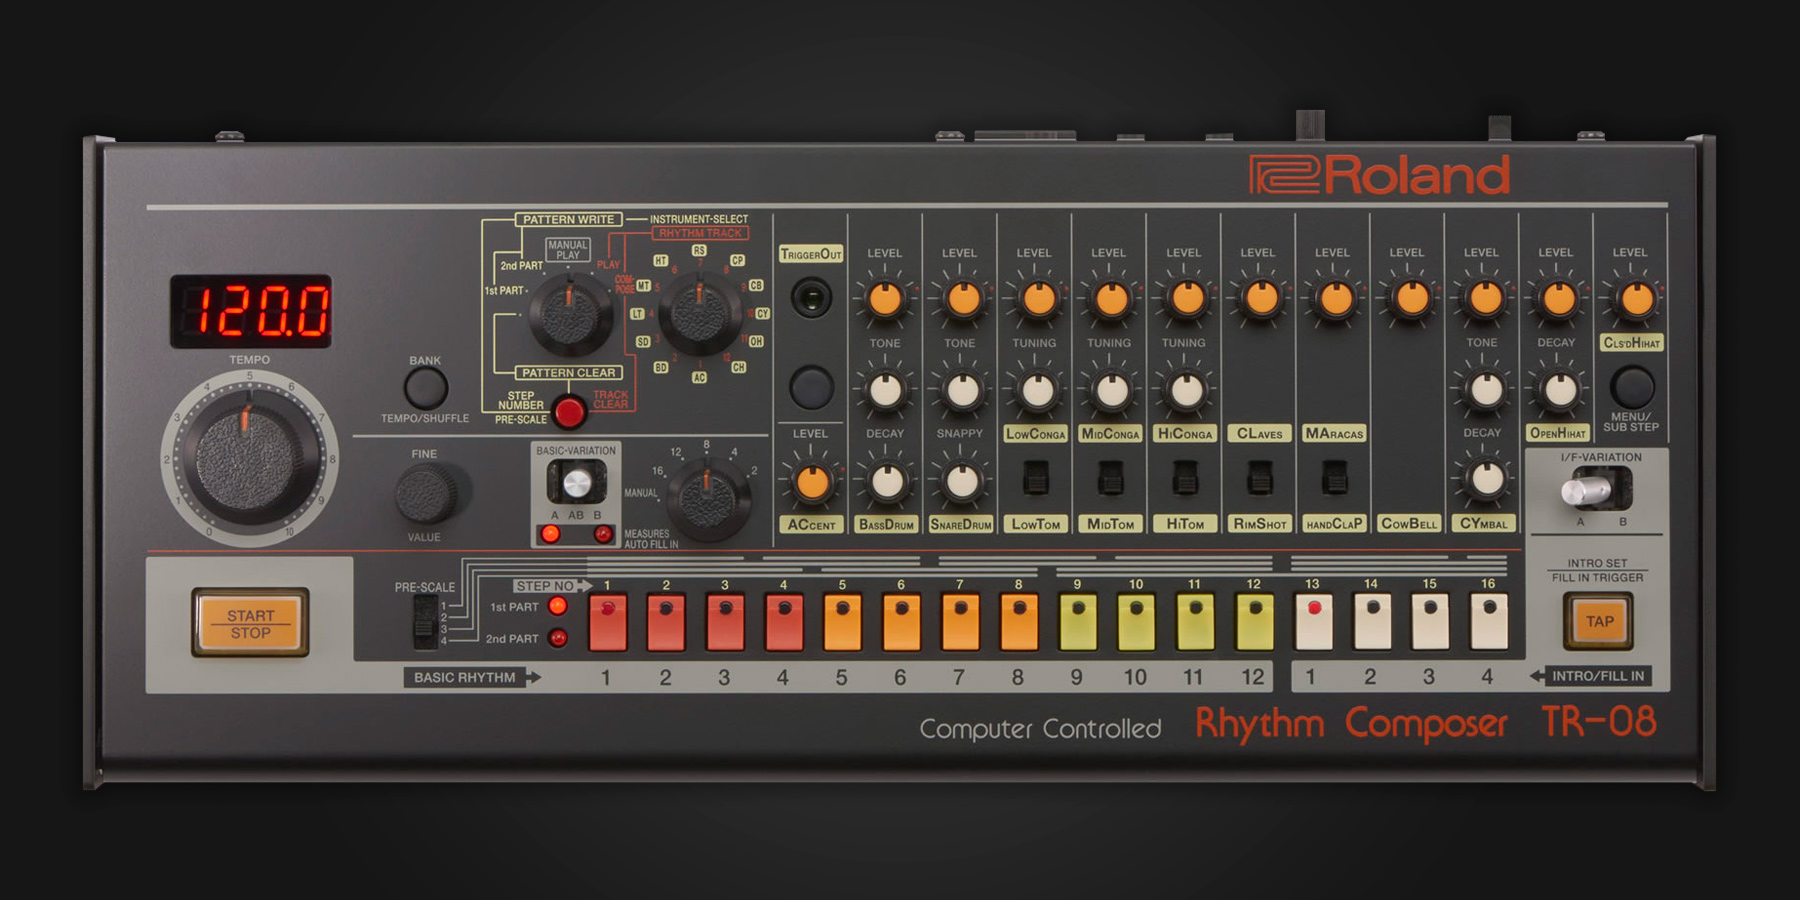Click the Instrument-Select rotary knob
1800x900 pixels.
(699, 313)
